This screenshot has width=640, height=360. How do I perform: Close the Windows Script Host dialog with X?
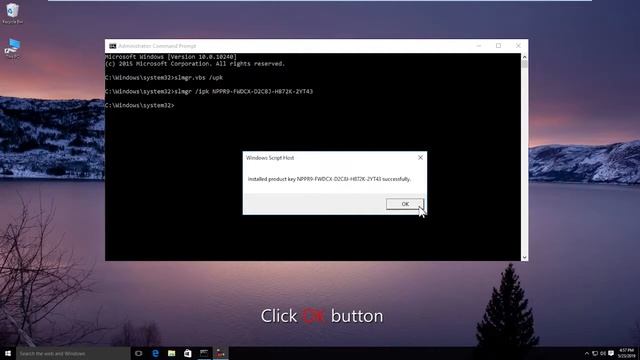tap(420, 158)
